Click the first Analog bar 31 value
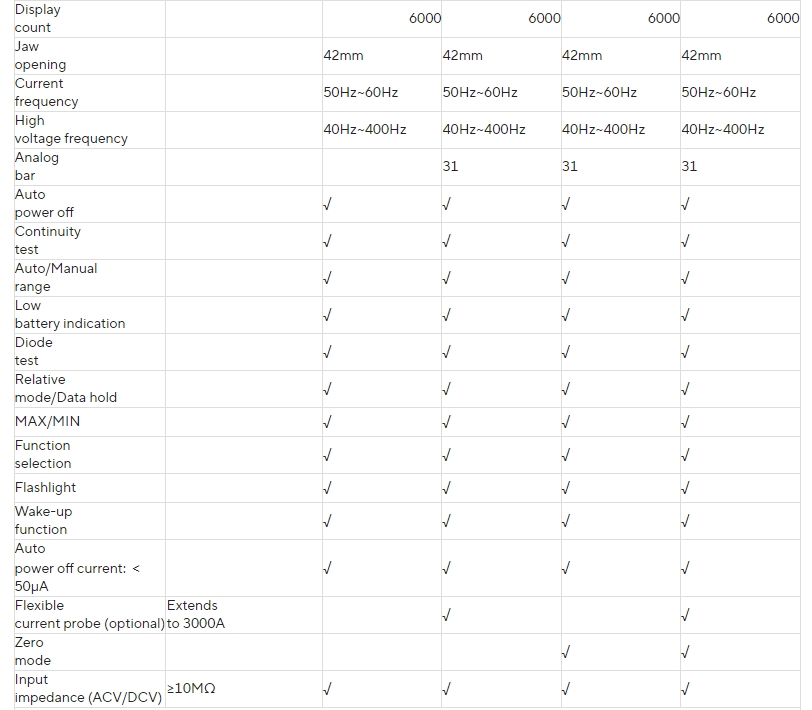This screenshot has height=710, width=812. [450, 166]
